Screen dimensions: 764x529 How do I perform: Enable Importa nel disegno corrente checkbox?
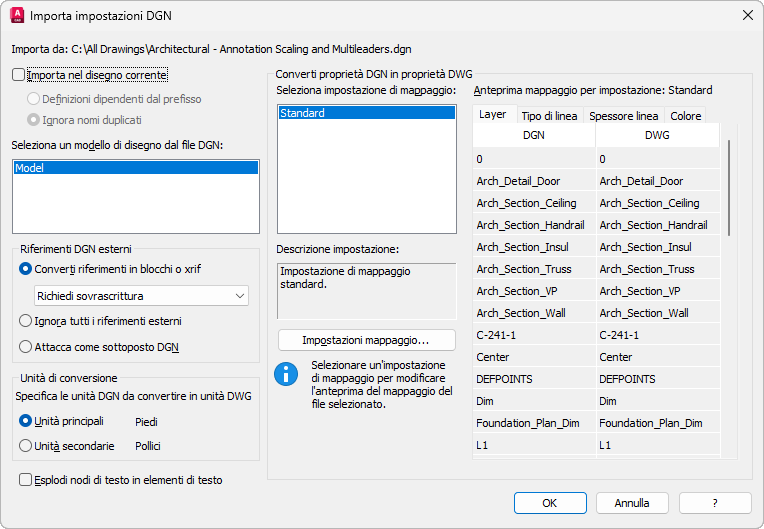click(19, 74)
